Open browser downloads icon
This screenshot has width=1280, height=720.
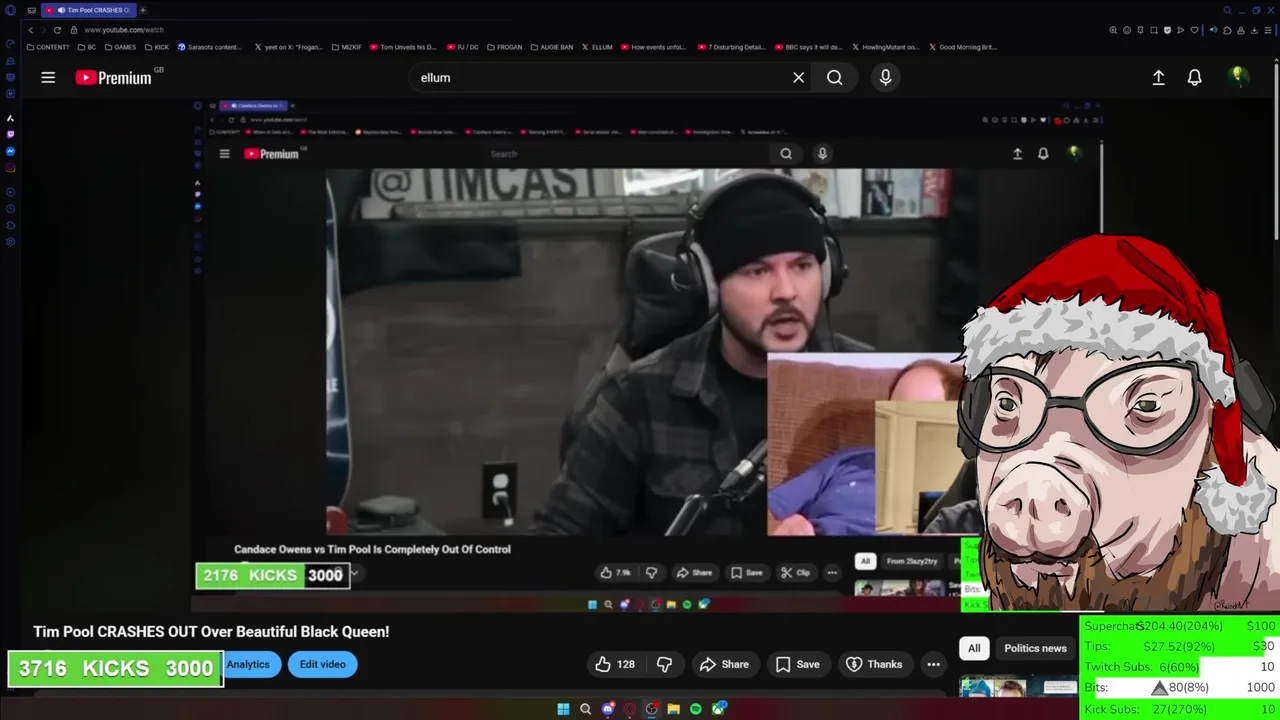(1254, 30)
